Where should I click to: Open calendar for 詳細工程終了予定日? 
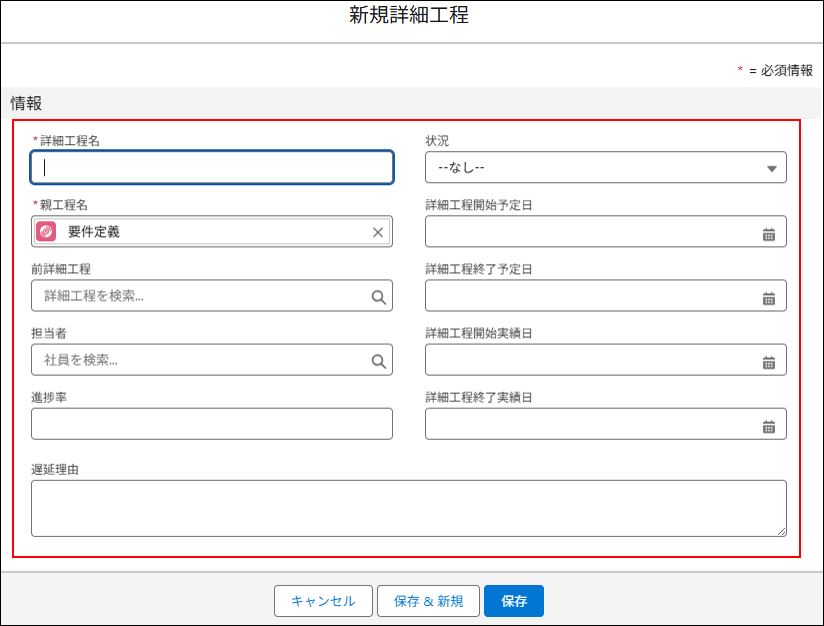pyautogui.click(x=768, y=297)
